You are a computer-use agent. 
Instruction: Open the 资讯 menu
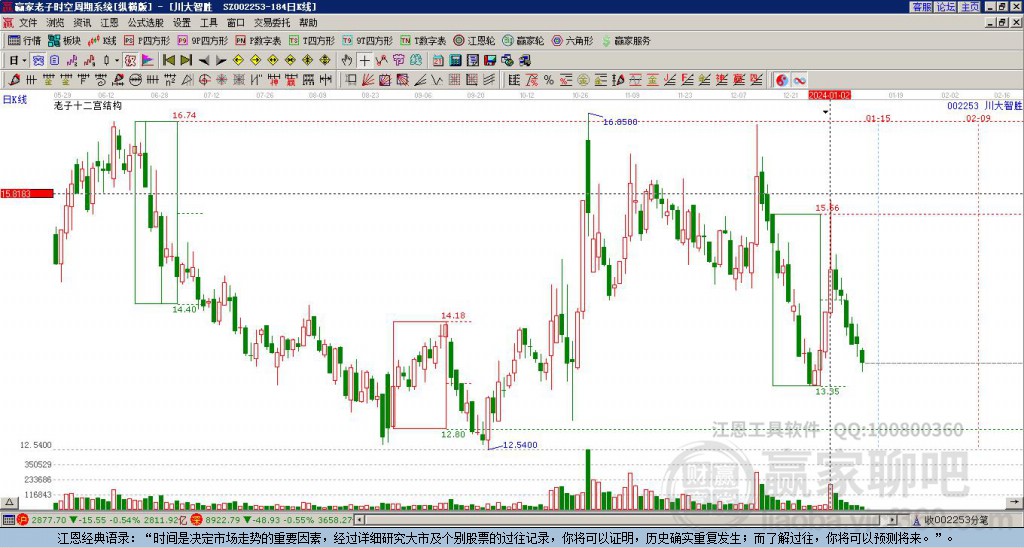(x=82, y=23)
